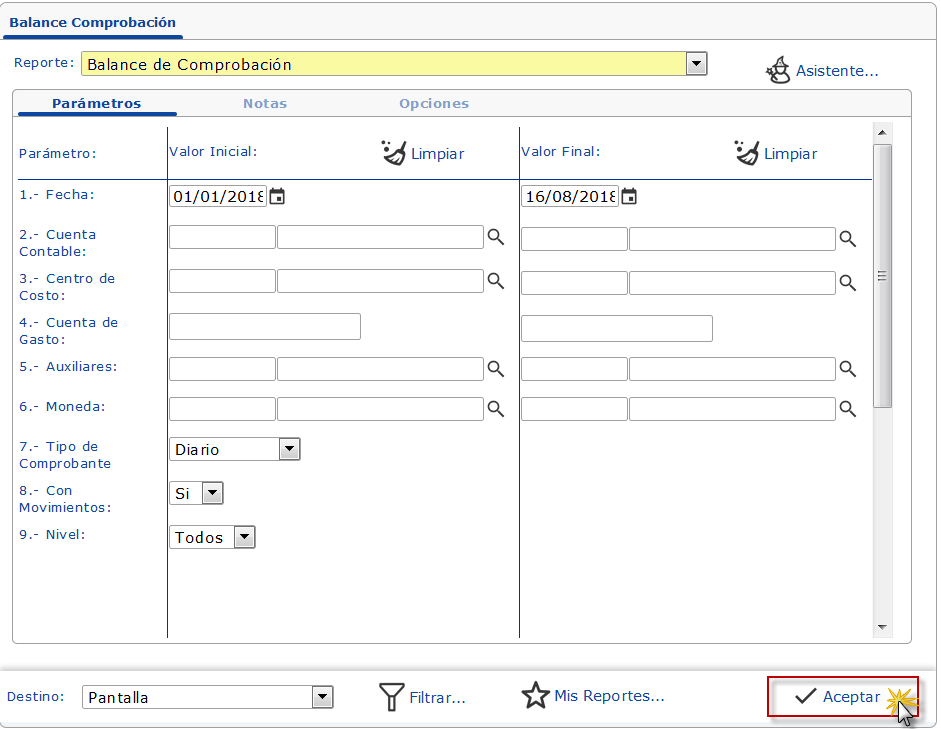Clear initial values with Limpiar broom
The width and height of the screenshot is (941, 729).
pyautogui.click(x=396, y=153)
